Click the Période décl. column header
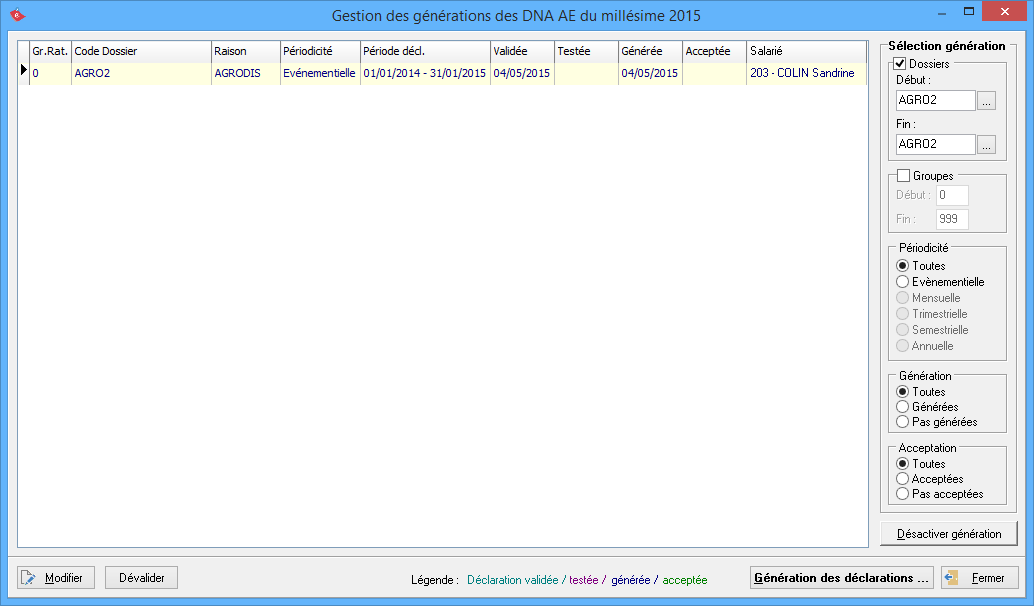Viewport: 1034px width, 606px height. 424,51
